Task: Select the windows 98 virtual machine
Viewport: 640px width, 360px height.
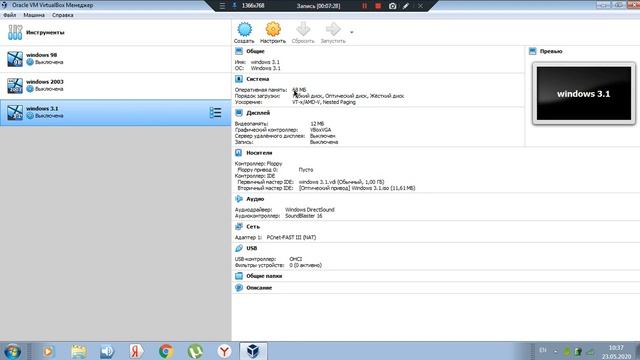Action: 116,59
